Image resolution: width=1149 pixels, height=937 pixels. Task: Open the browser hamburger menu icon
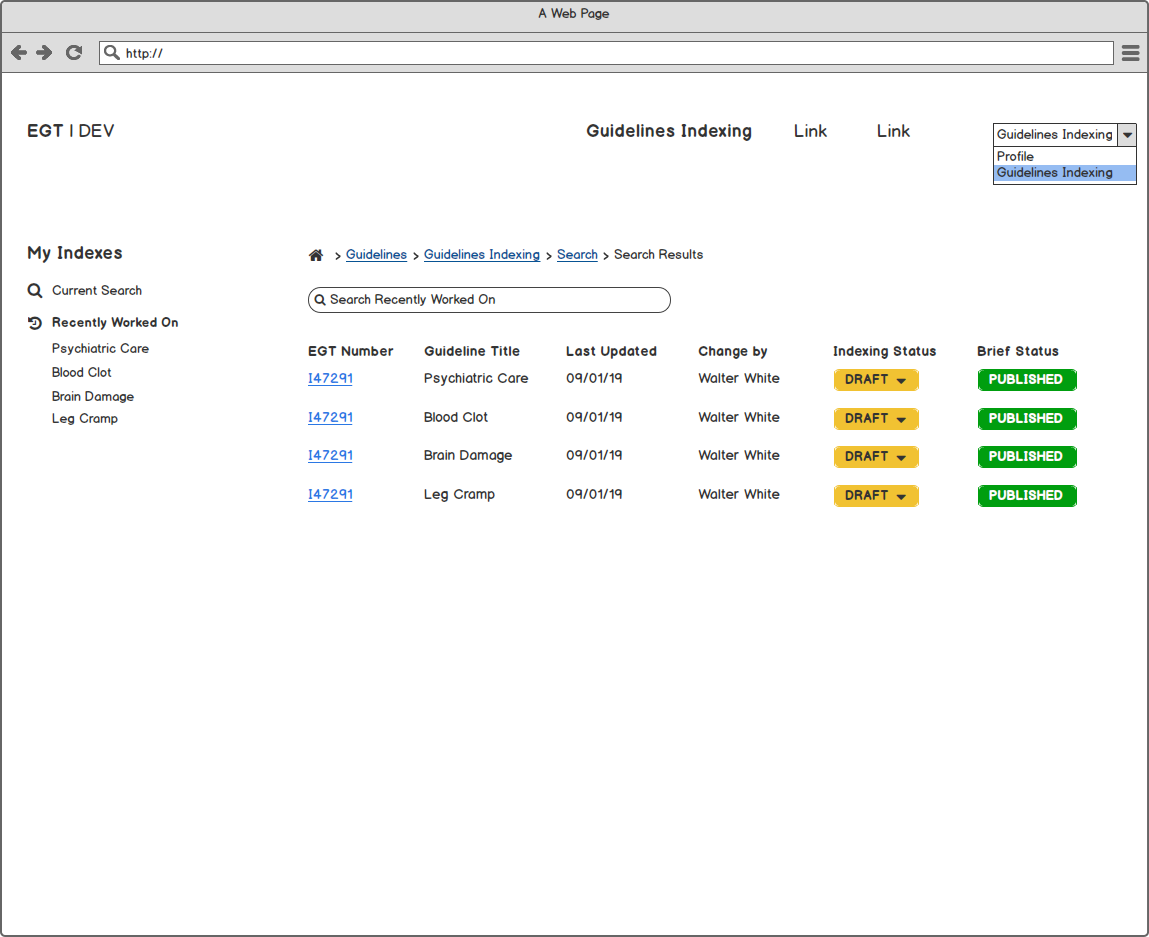point(1130,53)
